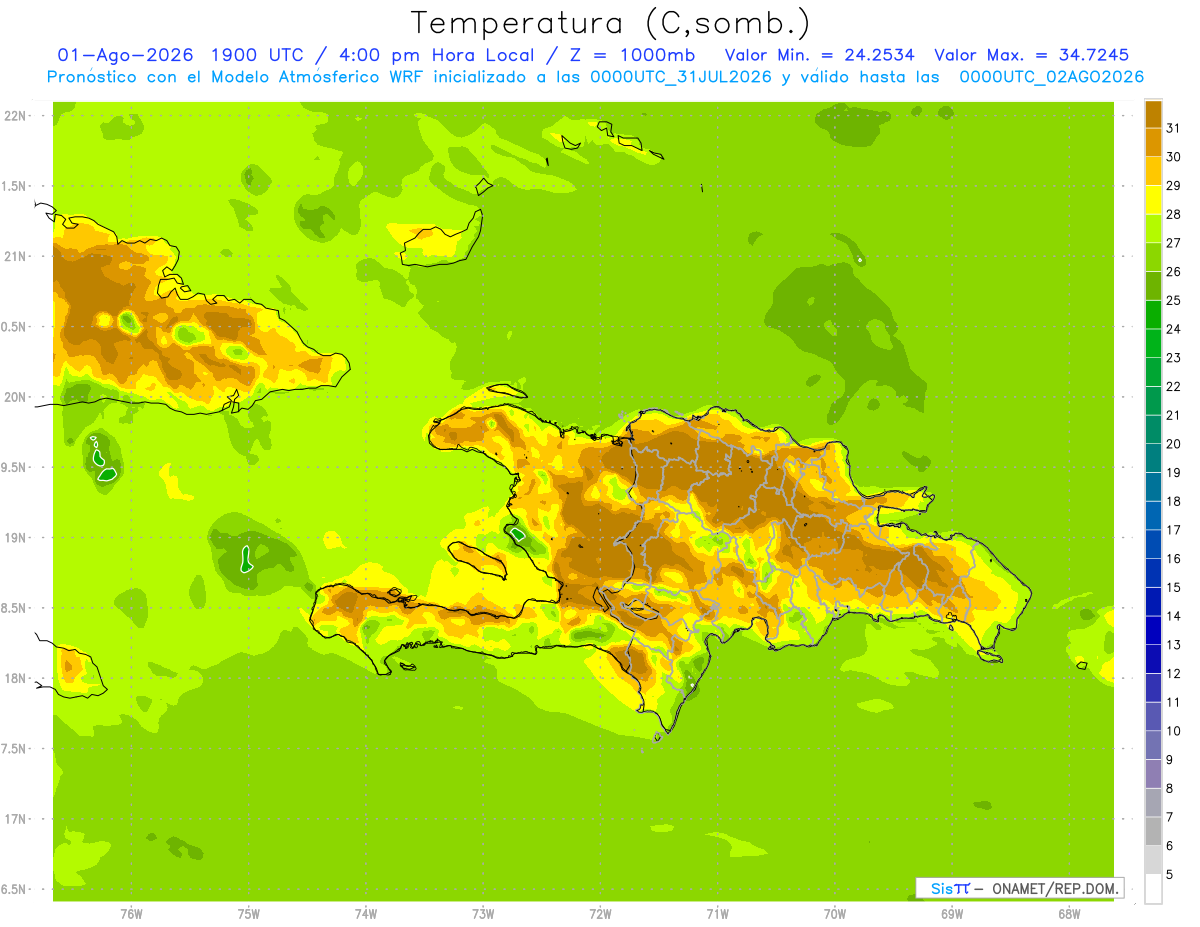Click the '8.5N' latitude label
The height and width of the screenshot is (927, 1200).
coord(15,608)
